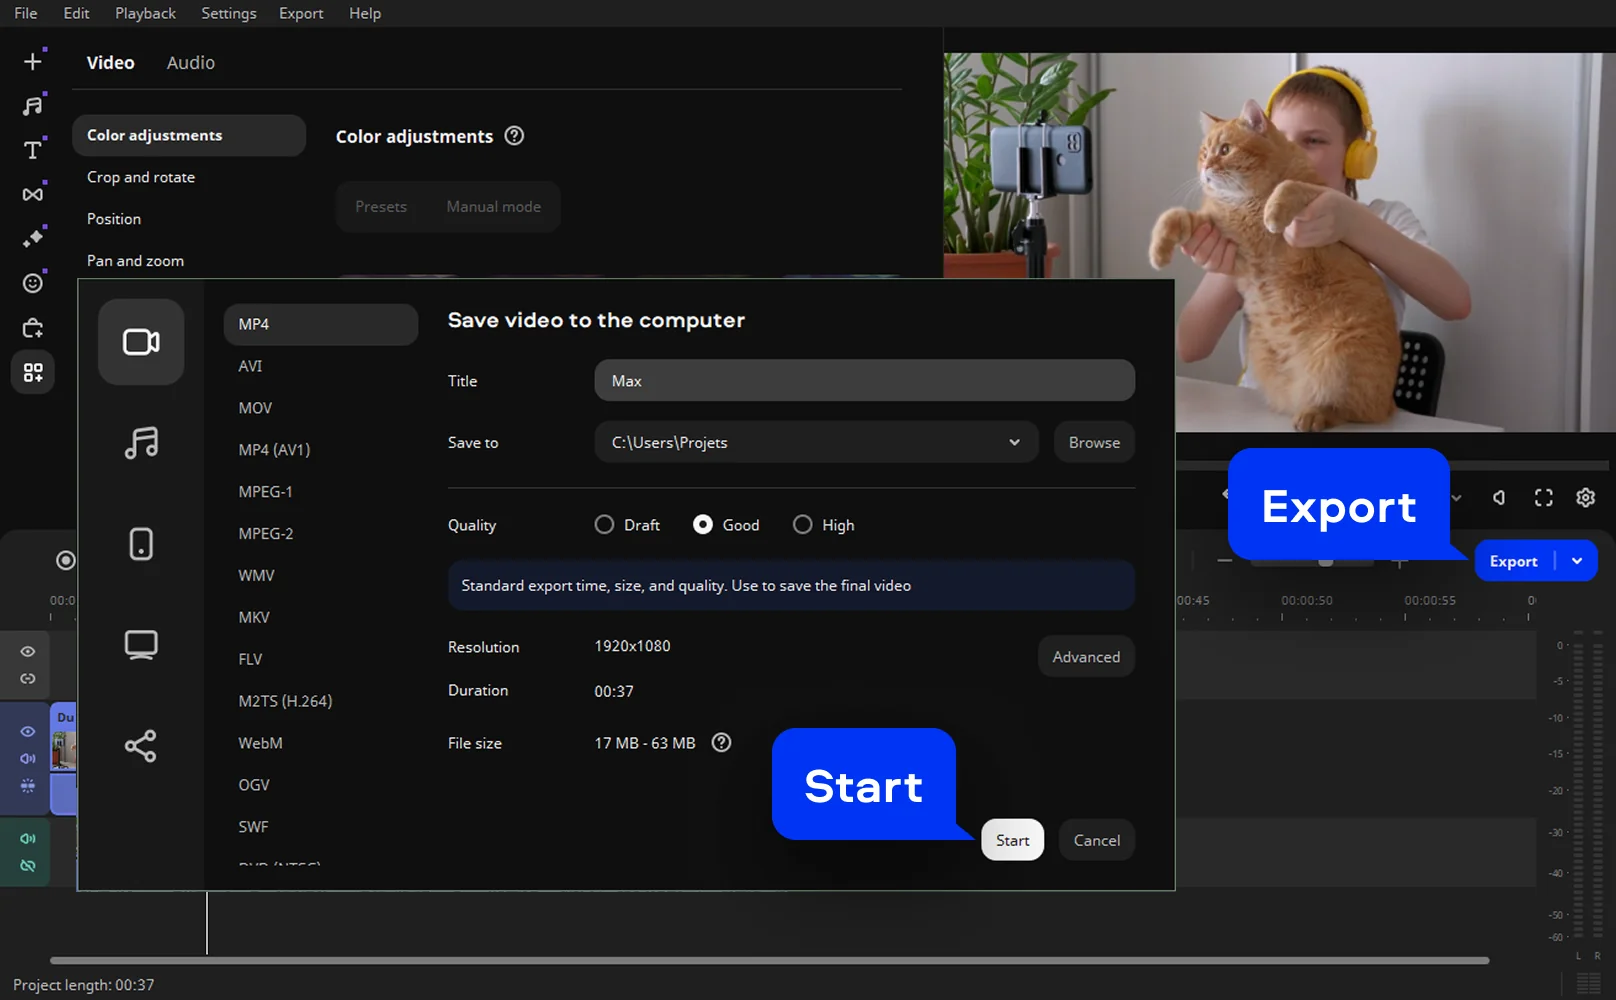Select the Titles tool in sidebar
Viewport: 1616px width, 1000px height.
[33, 150]
